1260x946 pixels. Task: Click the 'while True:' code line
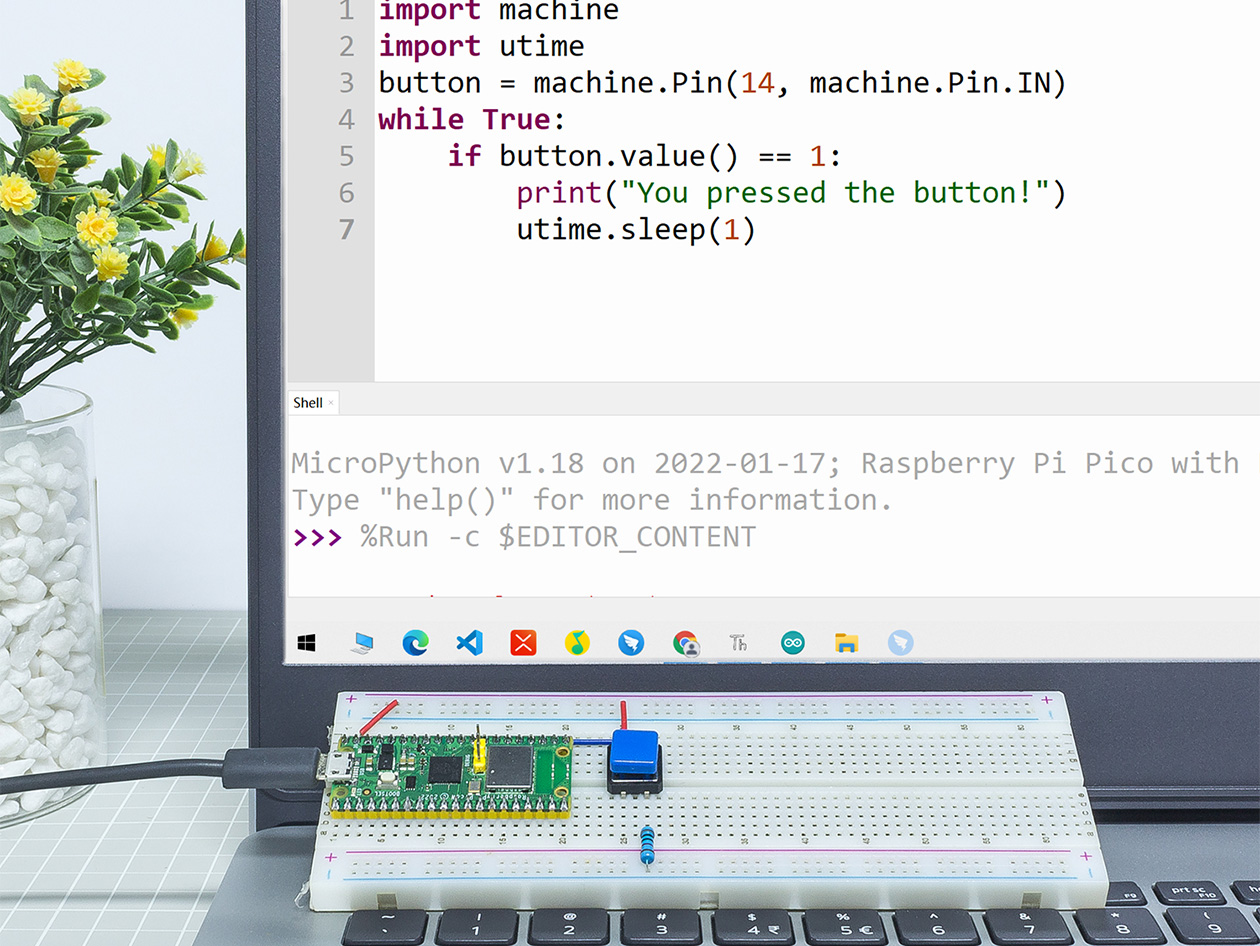(x=472, y=120)
